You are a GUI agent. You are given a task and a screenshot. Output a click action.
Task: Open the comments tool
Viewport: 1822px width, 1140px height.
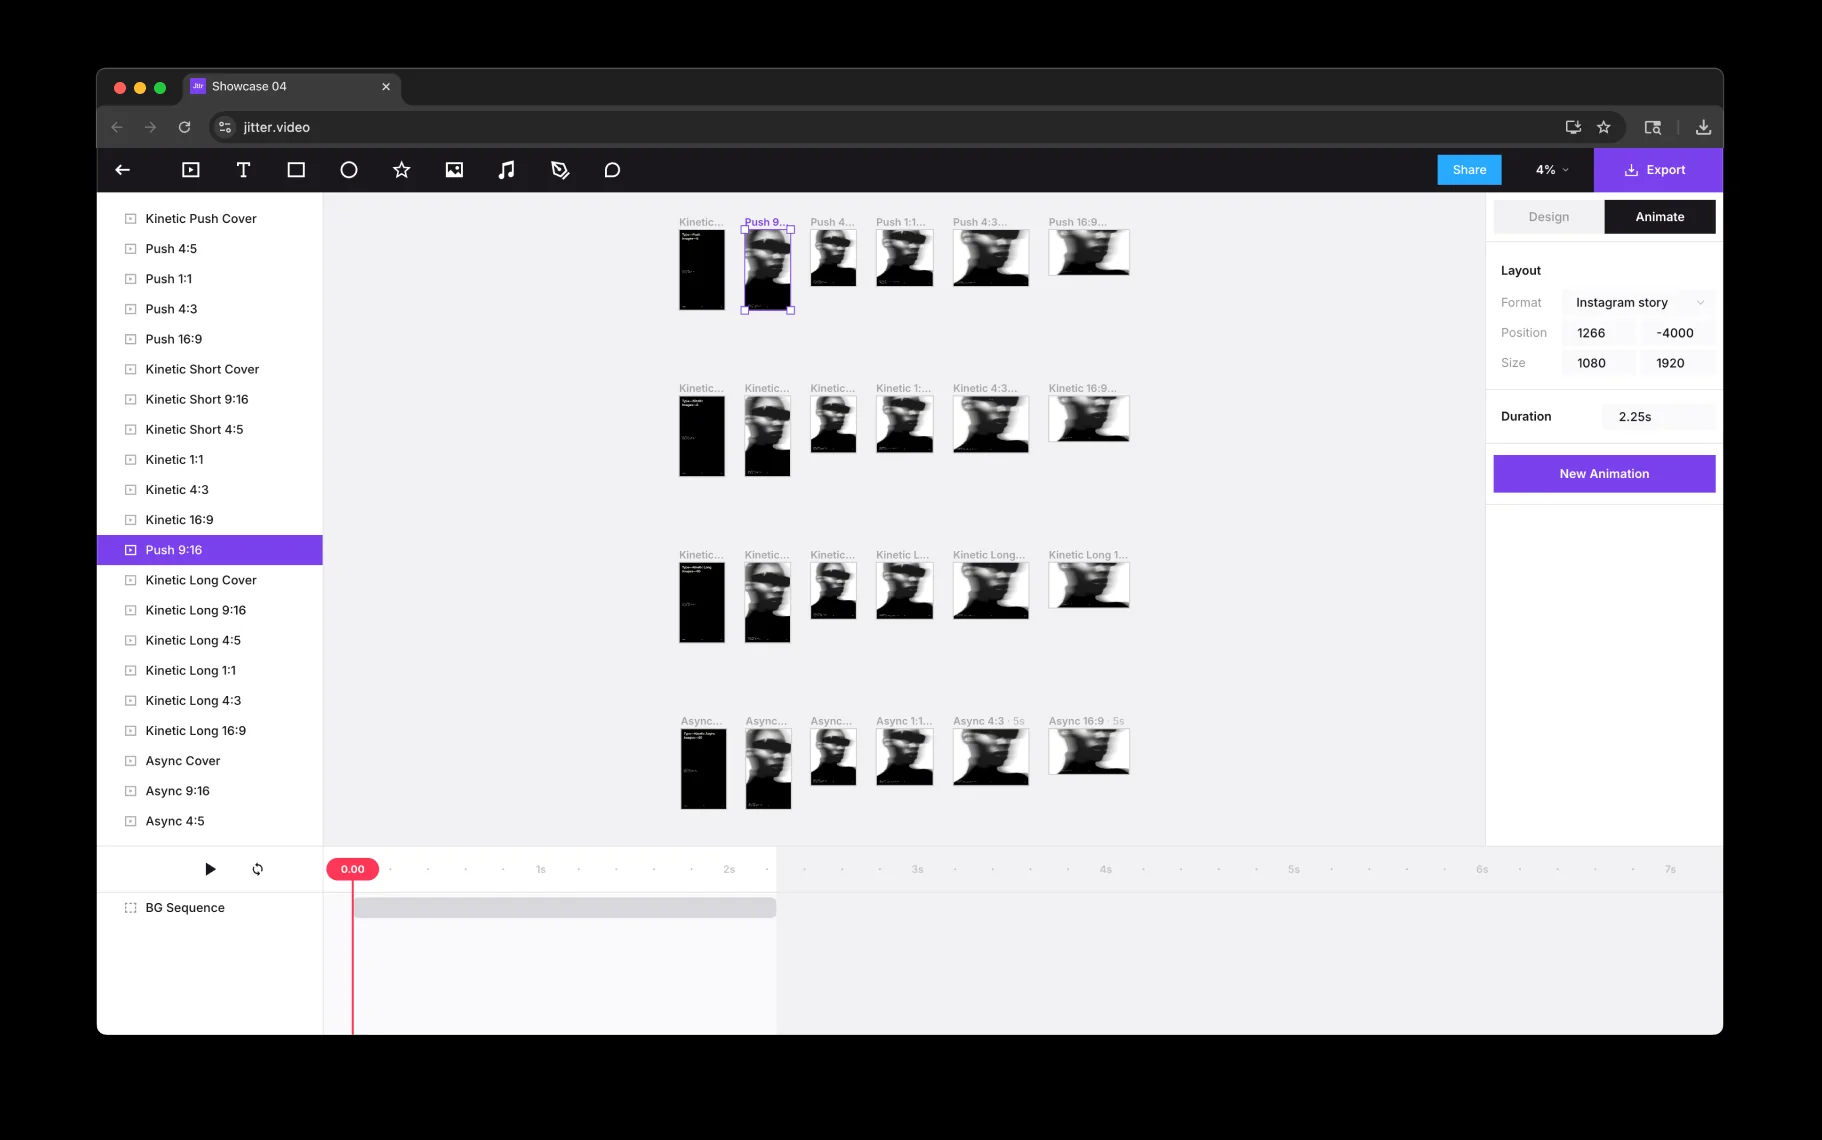coord(612,170)
